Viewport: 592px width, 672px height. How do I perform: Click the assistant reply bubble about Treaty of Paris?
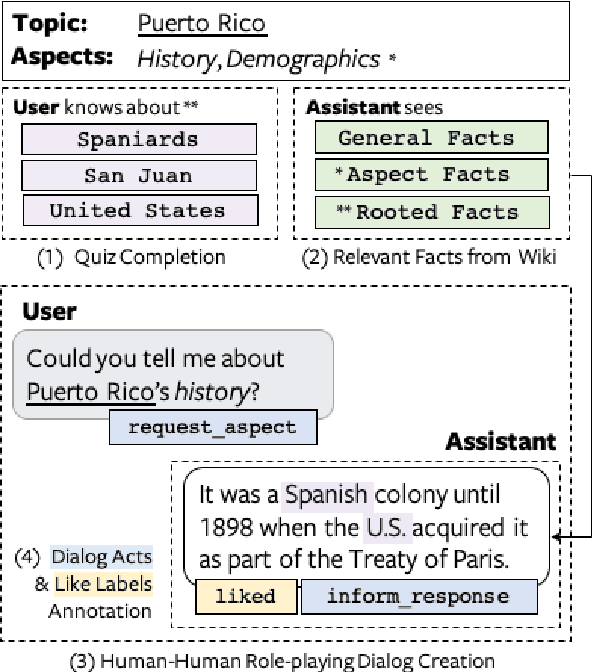(x=367, y=527)
